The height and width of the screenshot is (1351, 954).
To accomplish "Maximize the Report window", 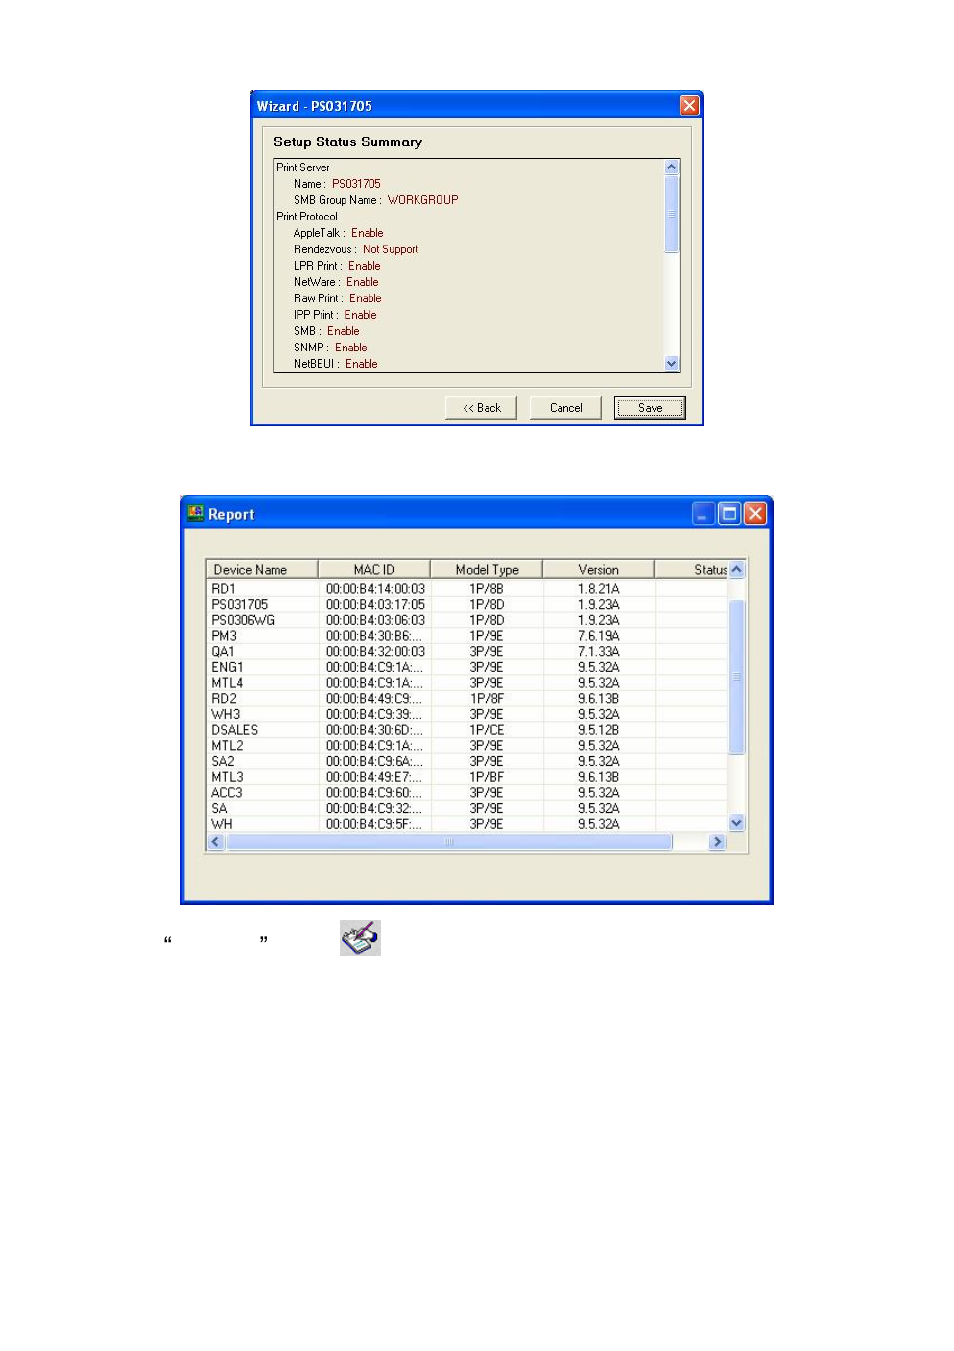I will click(x=729, y=514).
